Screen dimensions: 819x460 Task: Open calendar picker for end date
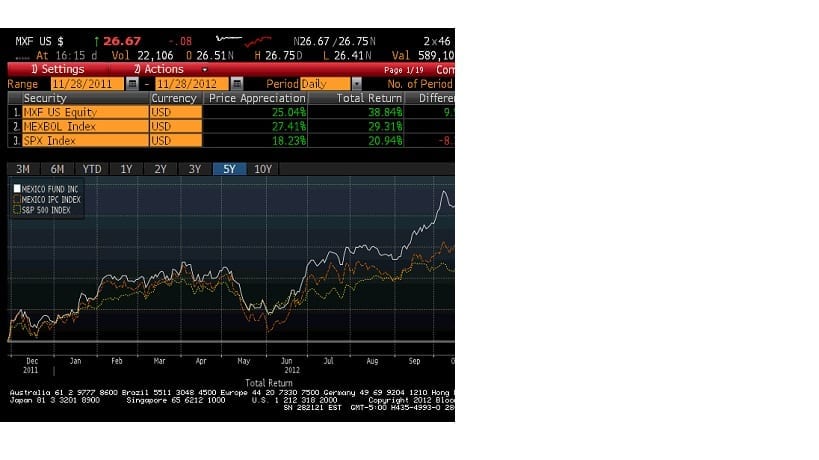237,84
